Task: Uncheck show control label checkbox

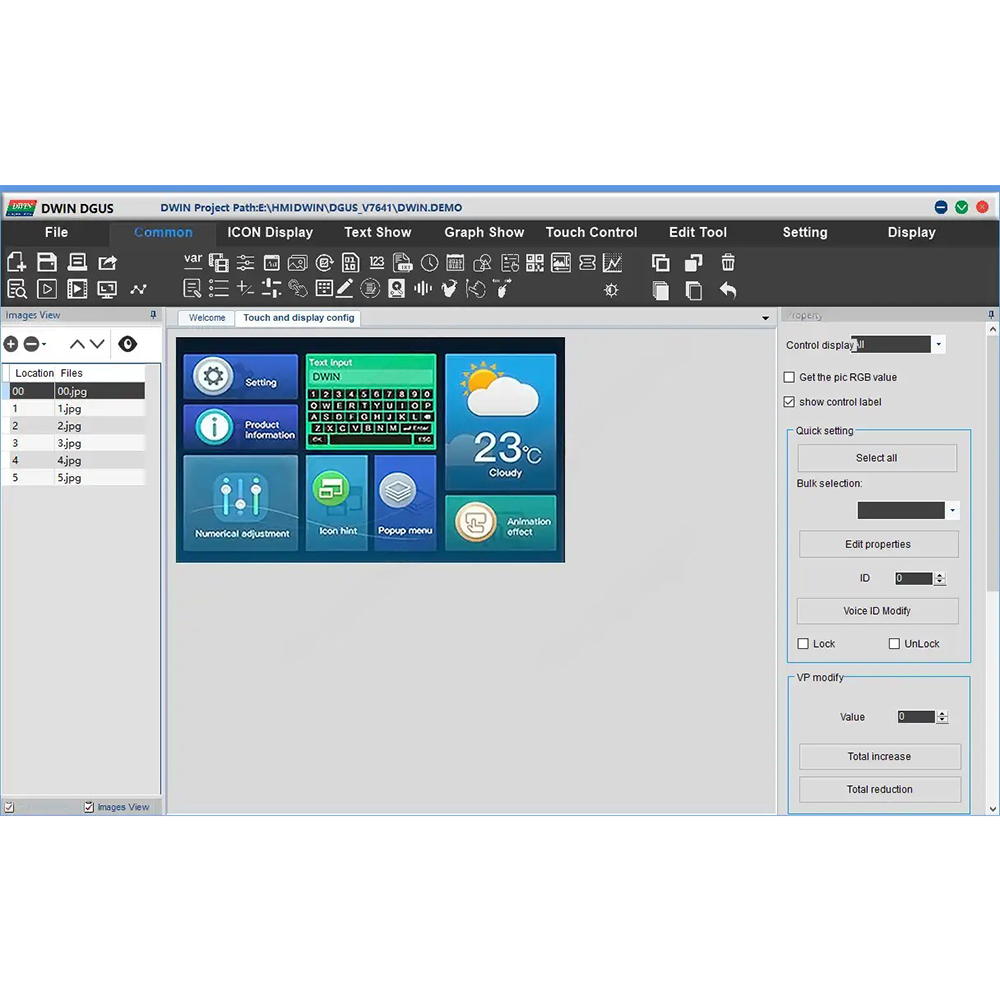Action: tap(789, 402)
